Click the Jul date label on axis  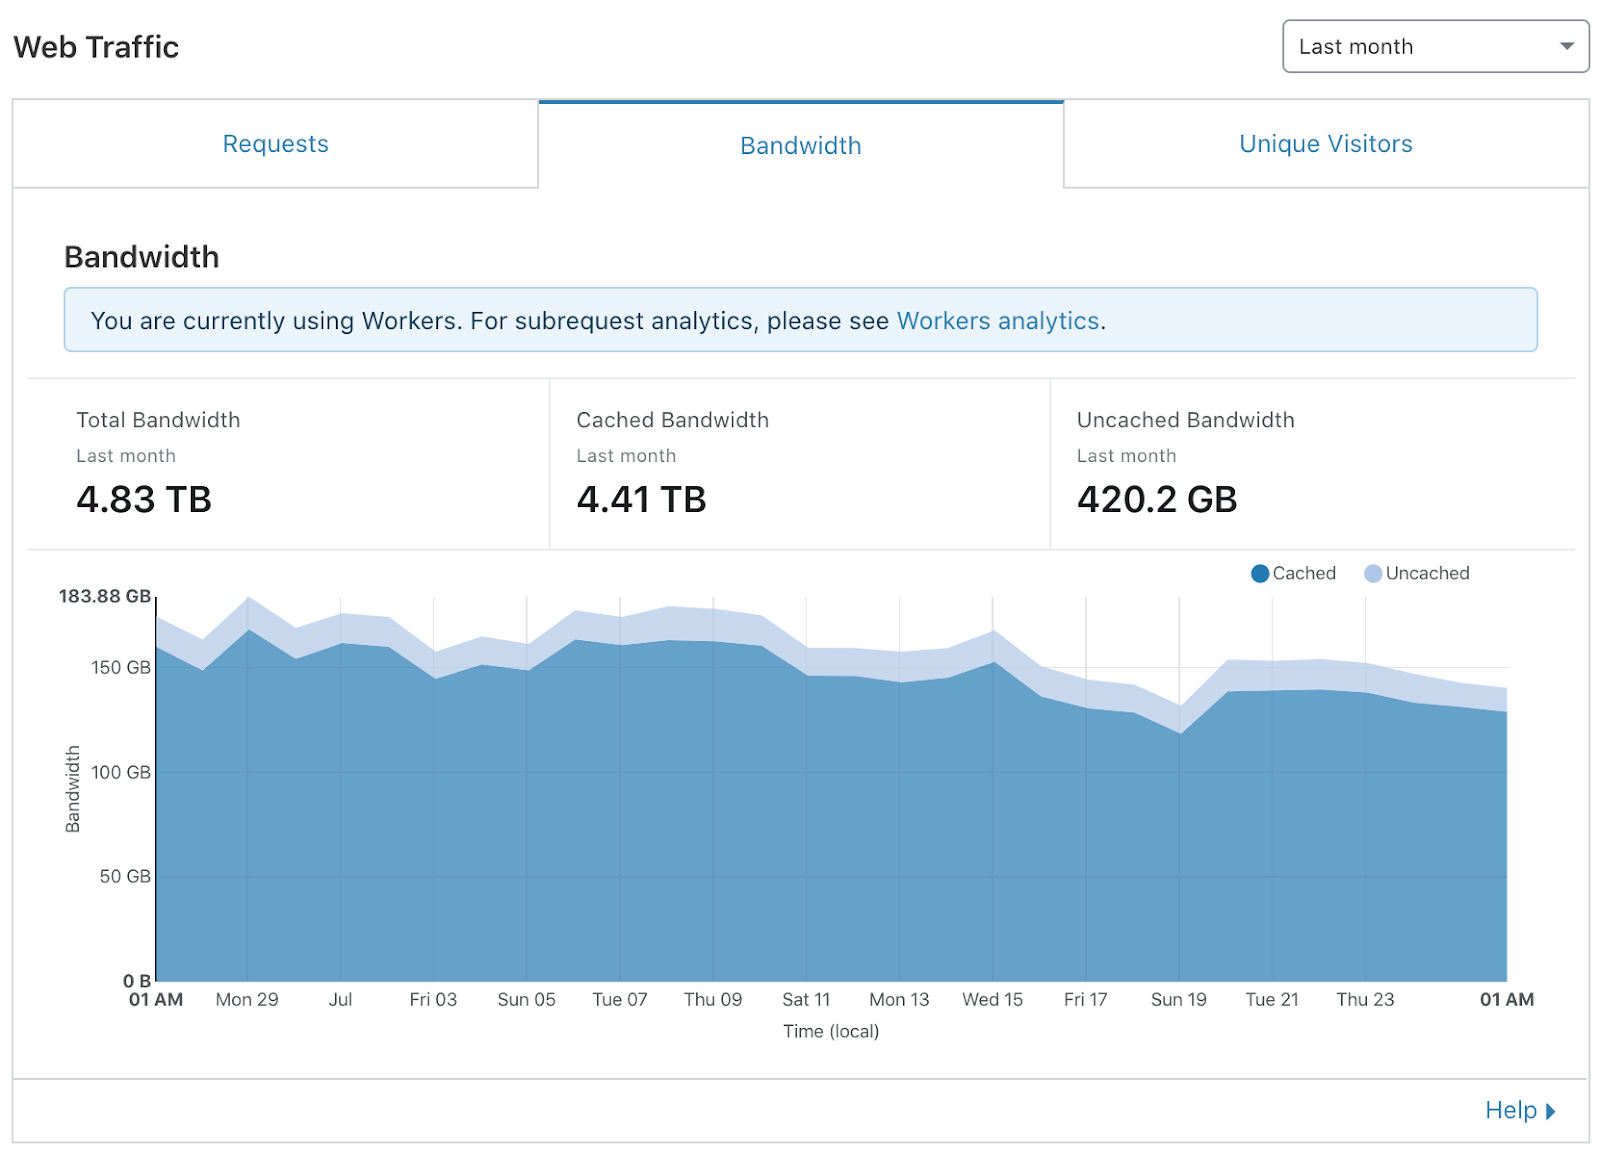pyautogui.click(x=340, y=999)
